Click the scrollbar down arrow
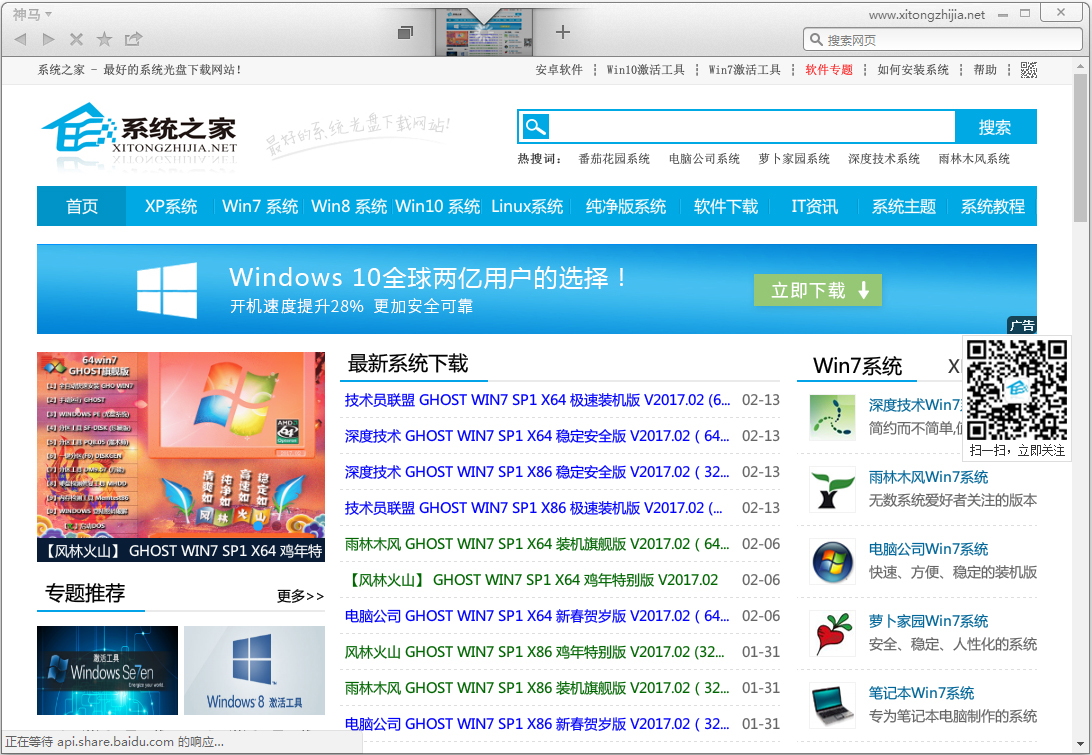 click(1080, 745)
